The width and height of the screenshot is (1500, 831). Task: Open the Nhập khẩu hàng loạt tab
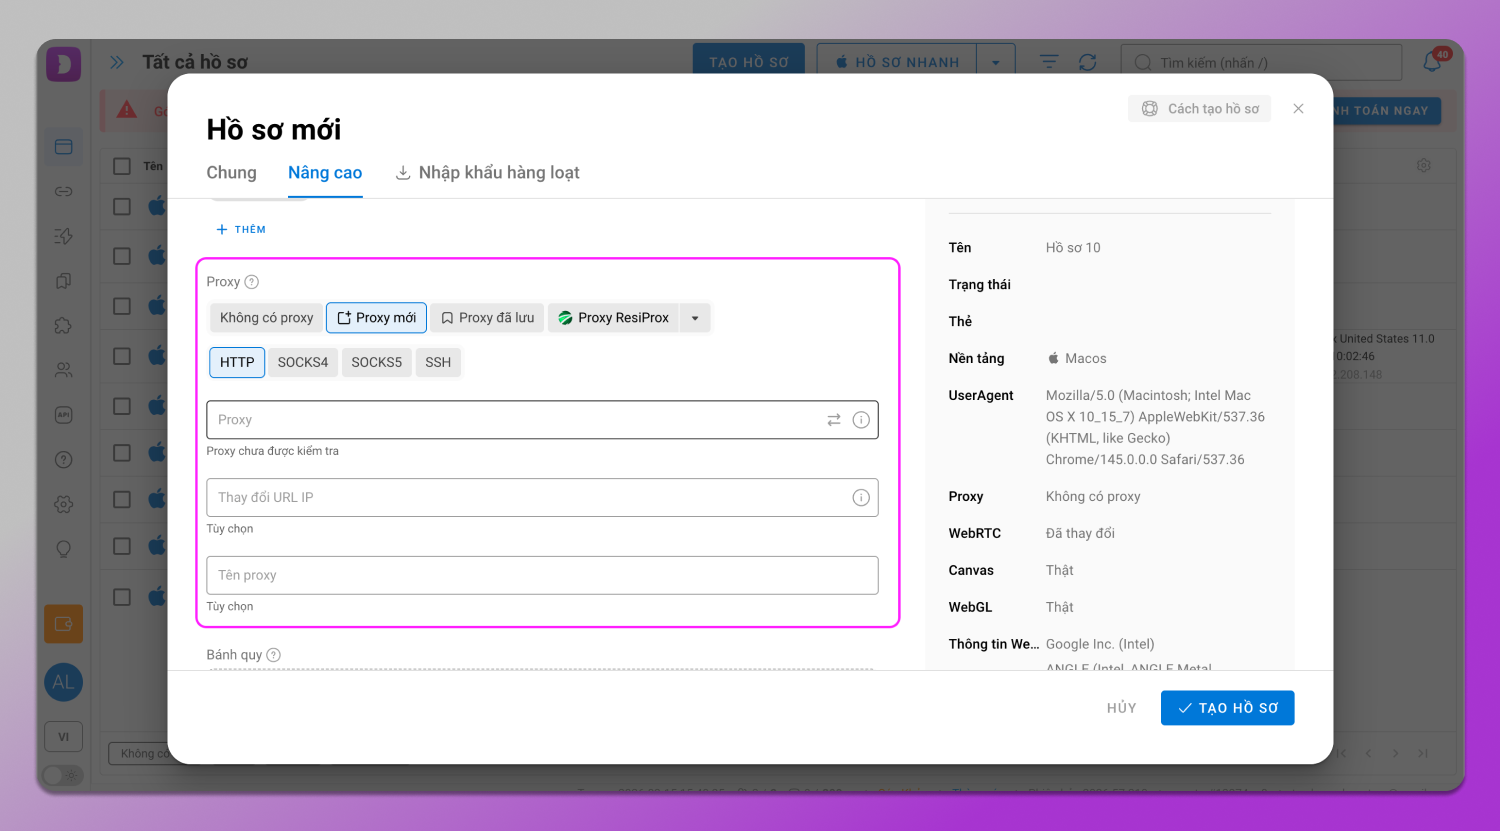pos(488,173)
